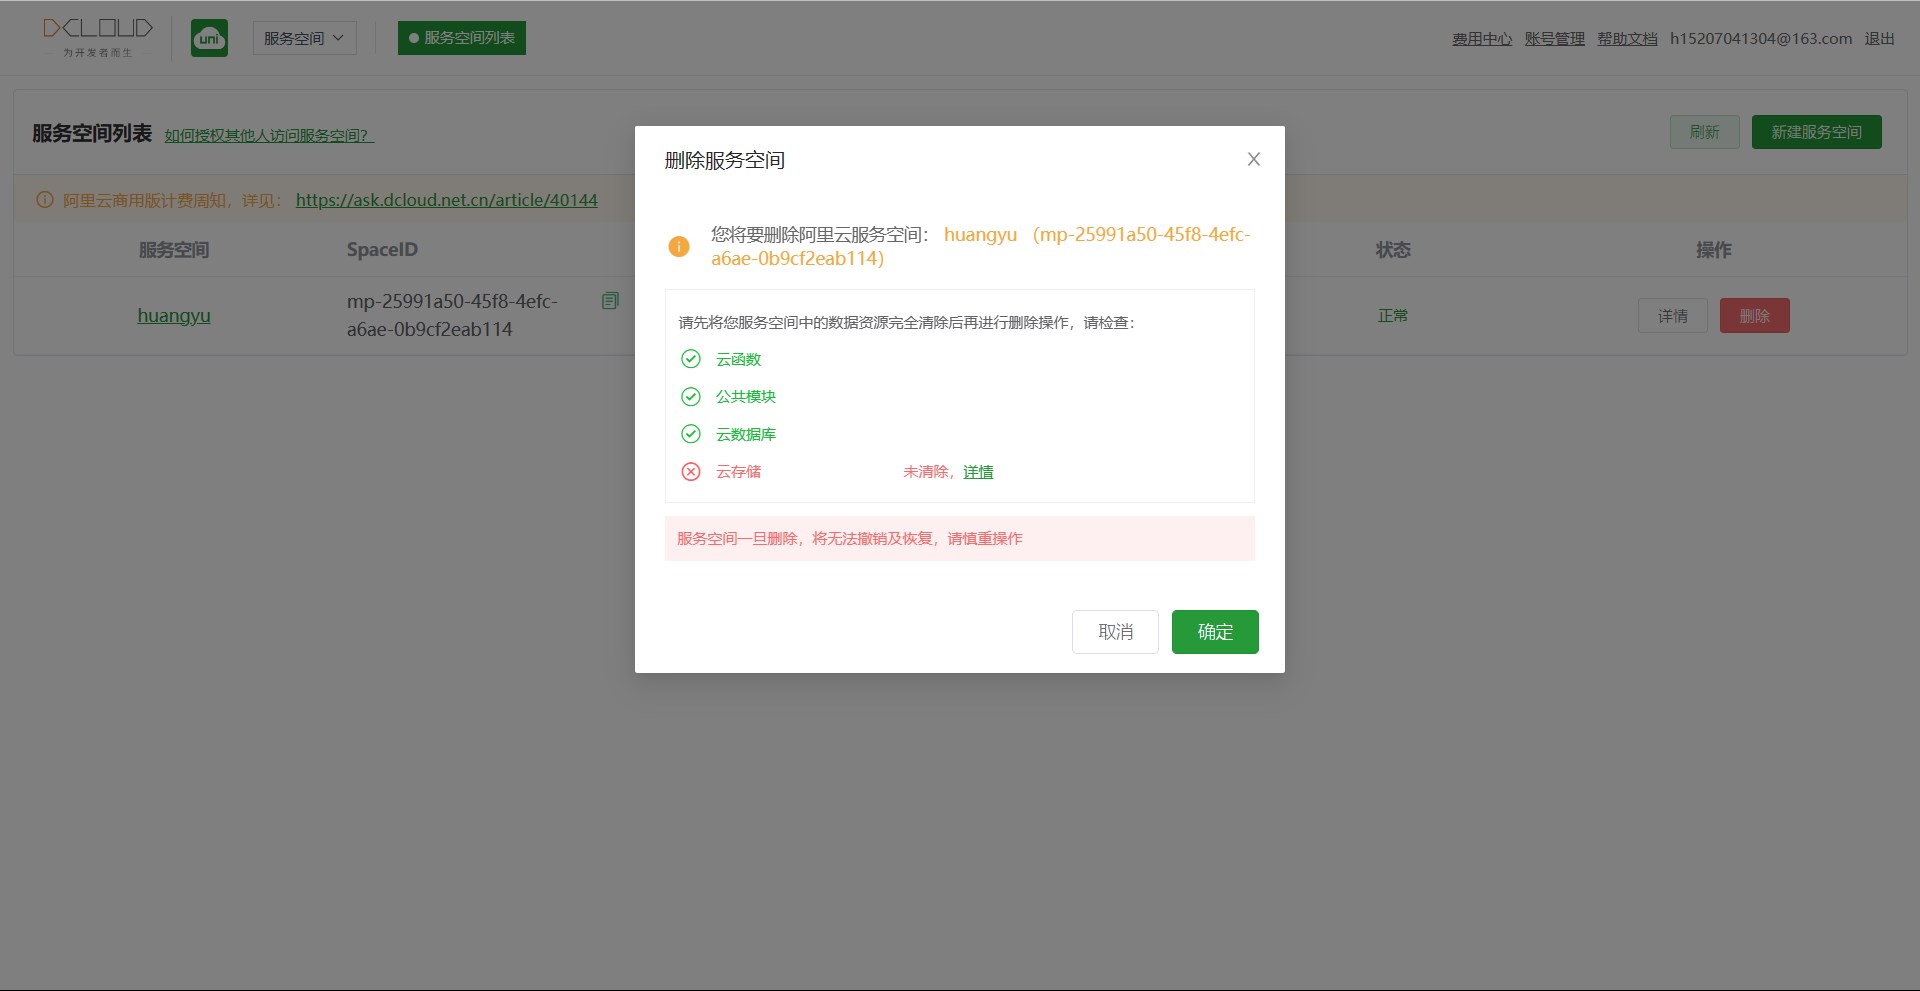The width and height of the screenshot is (1920, 991).
Task: Click the orange notice info icon
Action: click(45, 200)
